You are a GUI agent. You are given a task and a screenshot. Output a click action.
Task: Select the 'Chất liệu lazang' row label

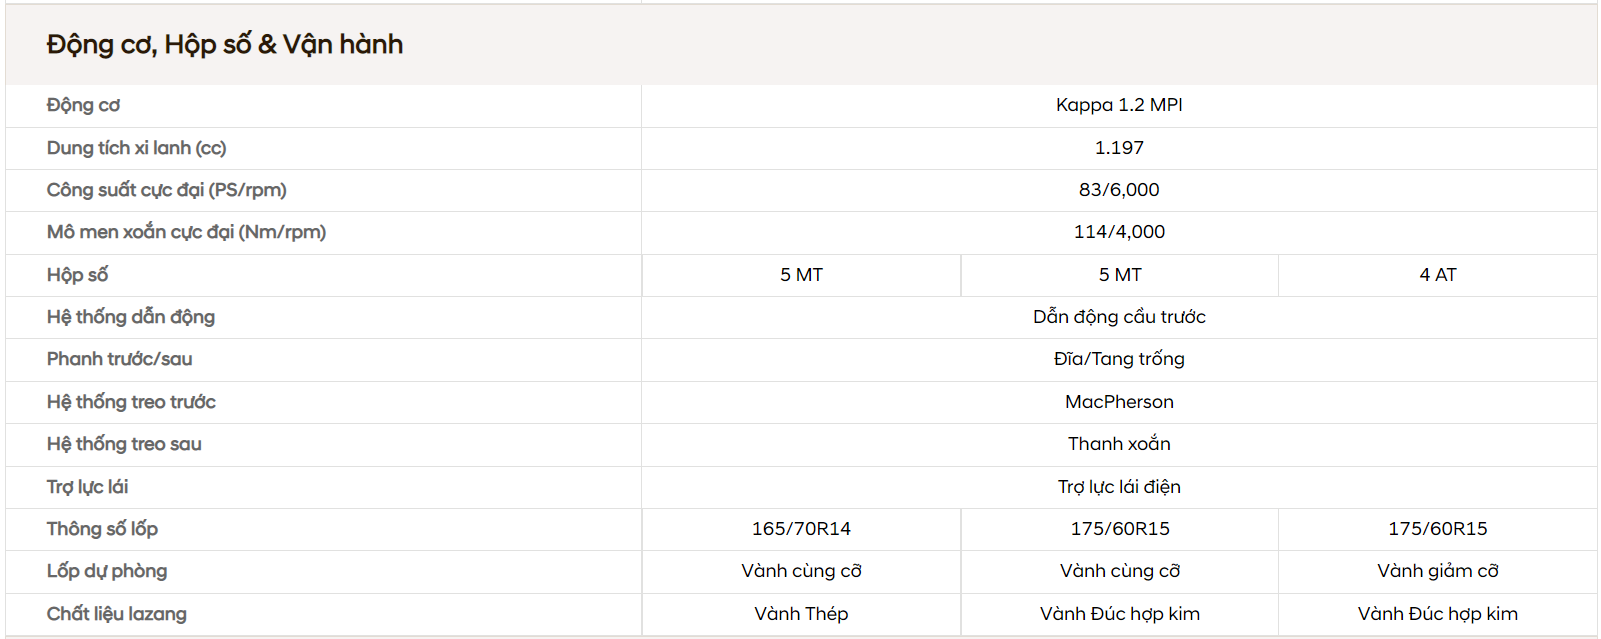pyautogui.click(x=116, y=614)
